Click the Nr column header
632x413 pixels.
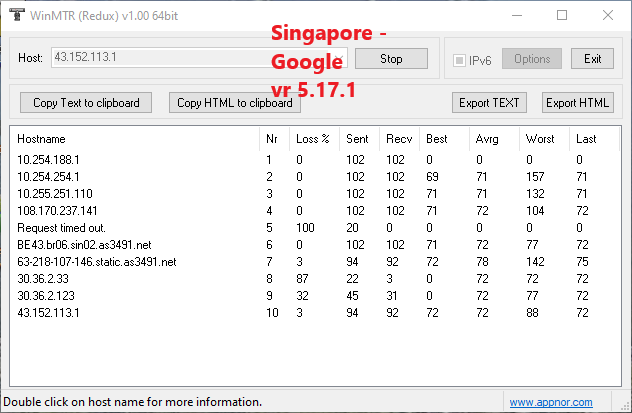274,139
